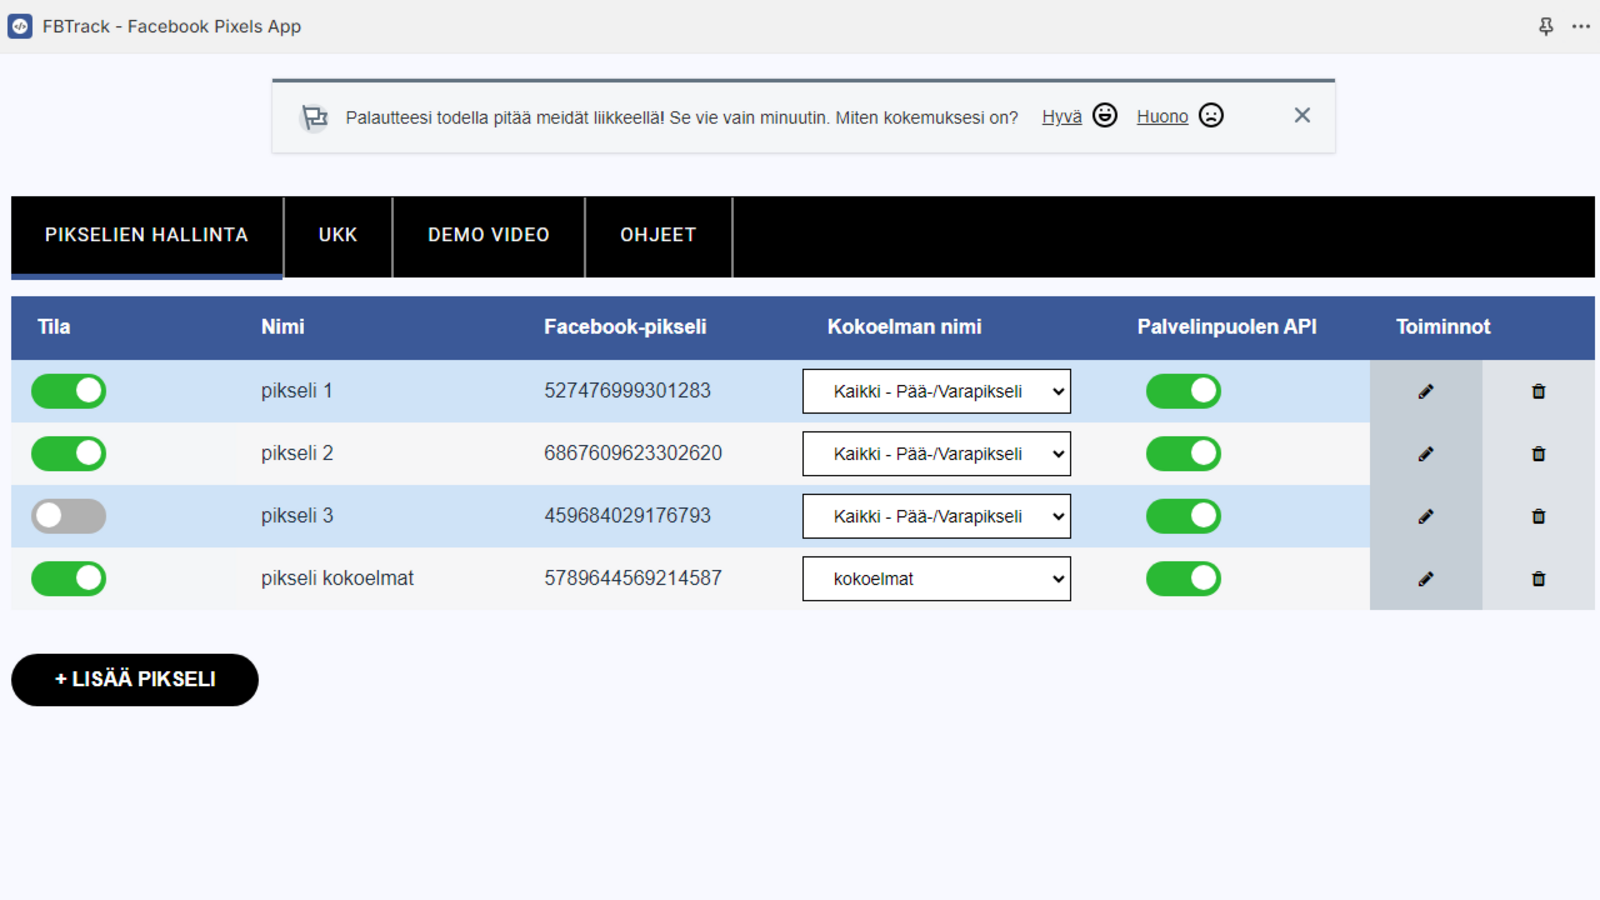Click the name cell 'pikseli 2'
Viewport: 1600px width, 900px height.
coord(297,454)
